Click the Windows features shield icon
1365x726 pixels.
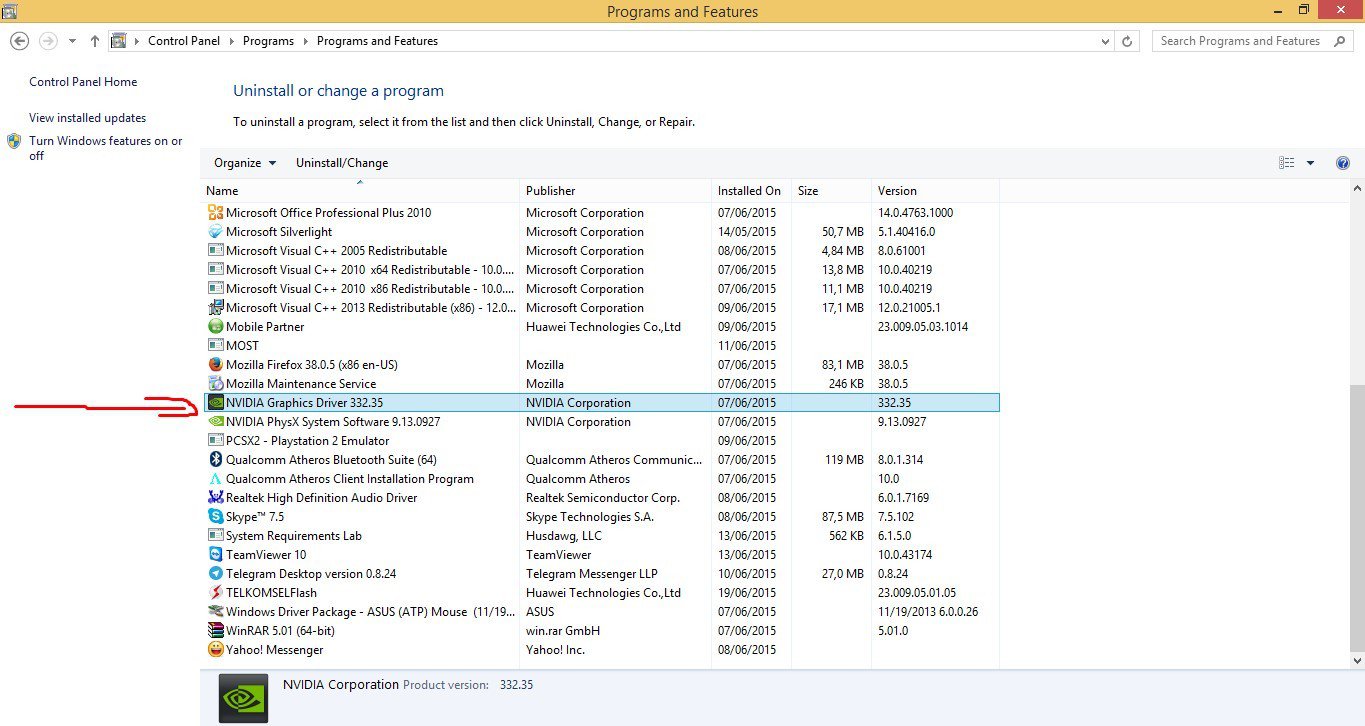(x=15, y=141)
